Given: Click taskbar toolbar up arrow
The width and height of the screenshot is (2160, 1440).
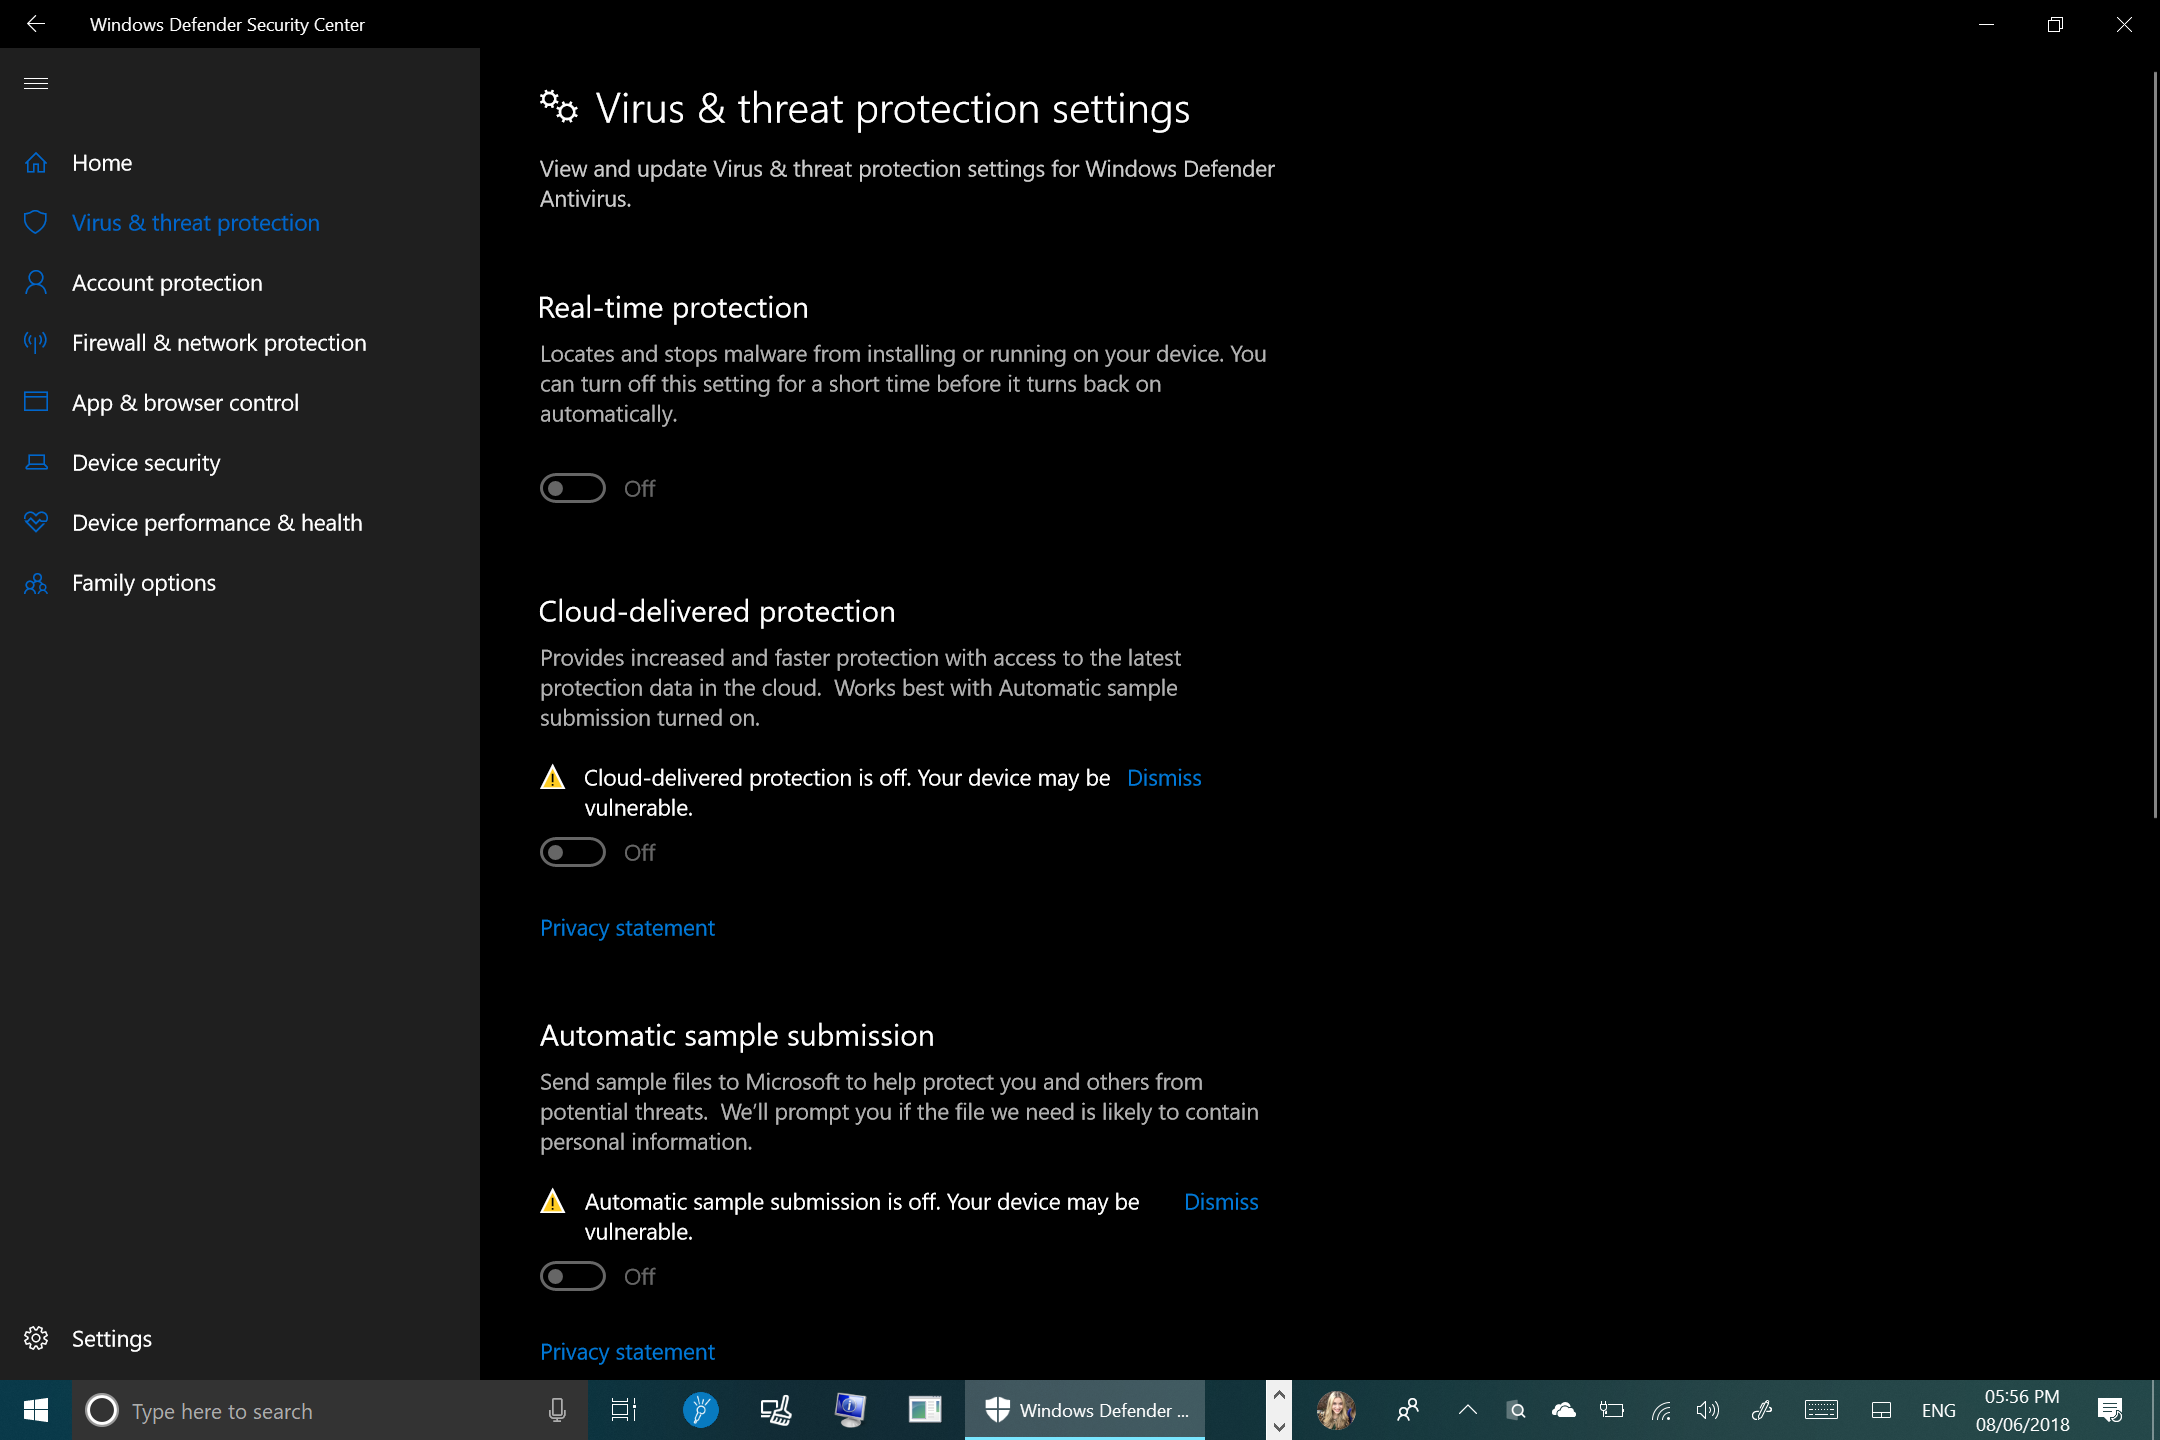Looking at the screenshot, I should pos(1279,1395).
